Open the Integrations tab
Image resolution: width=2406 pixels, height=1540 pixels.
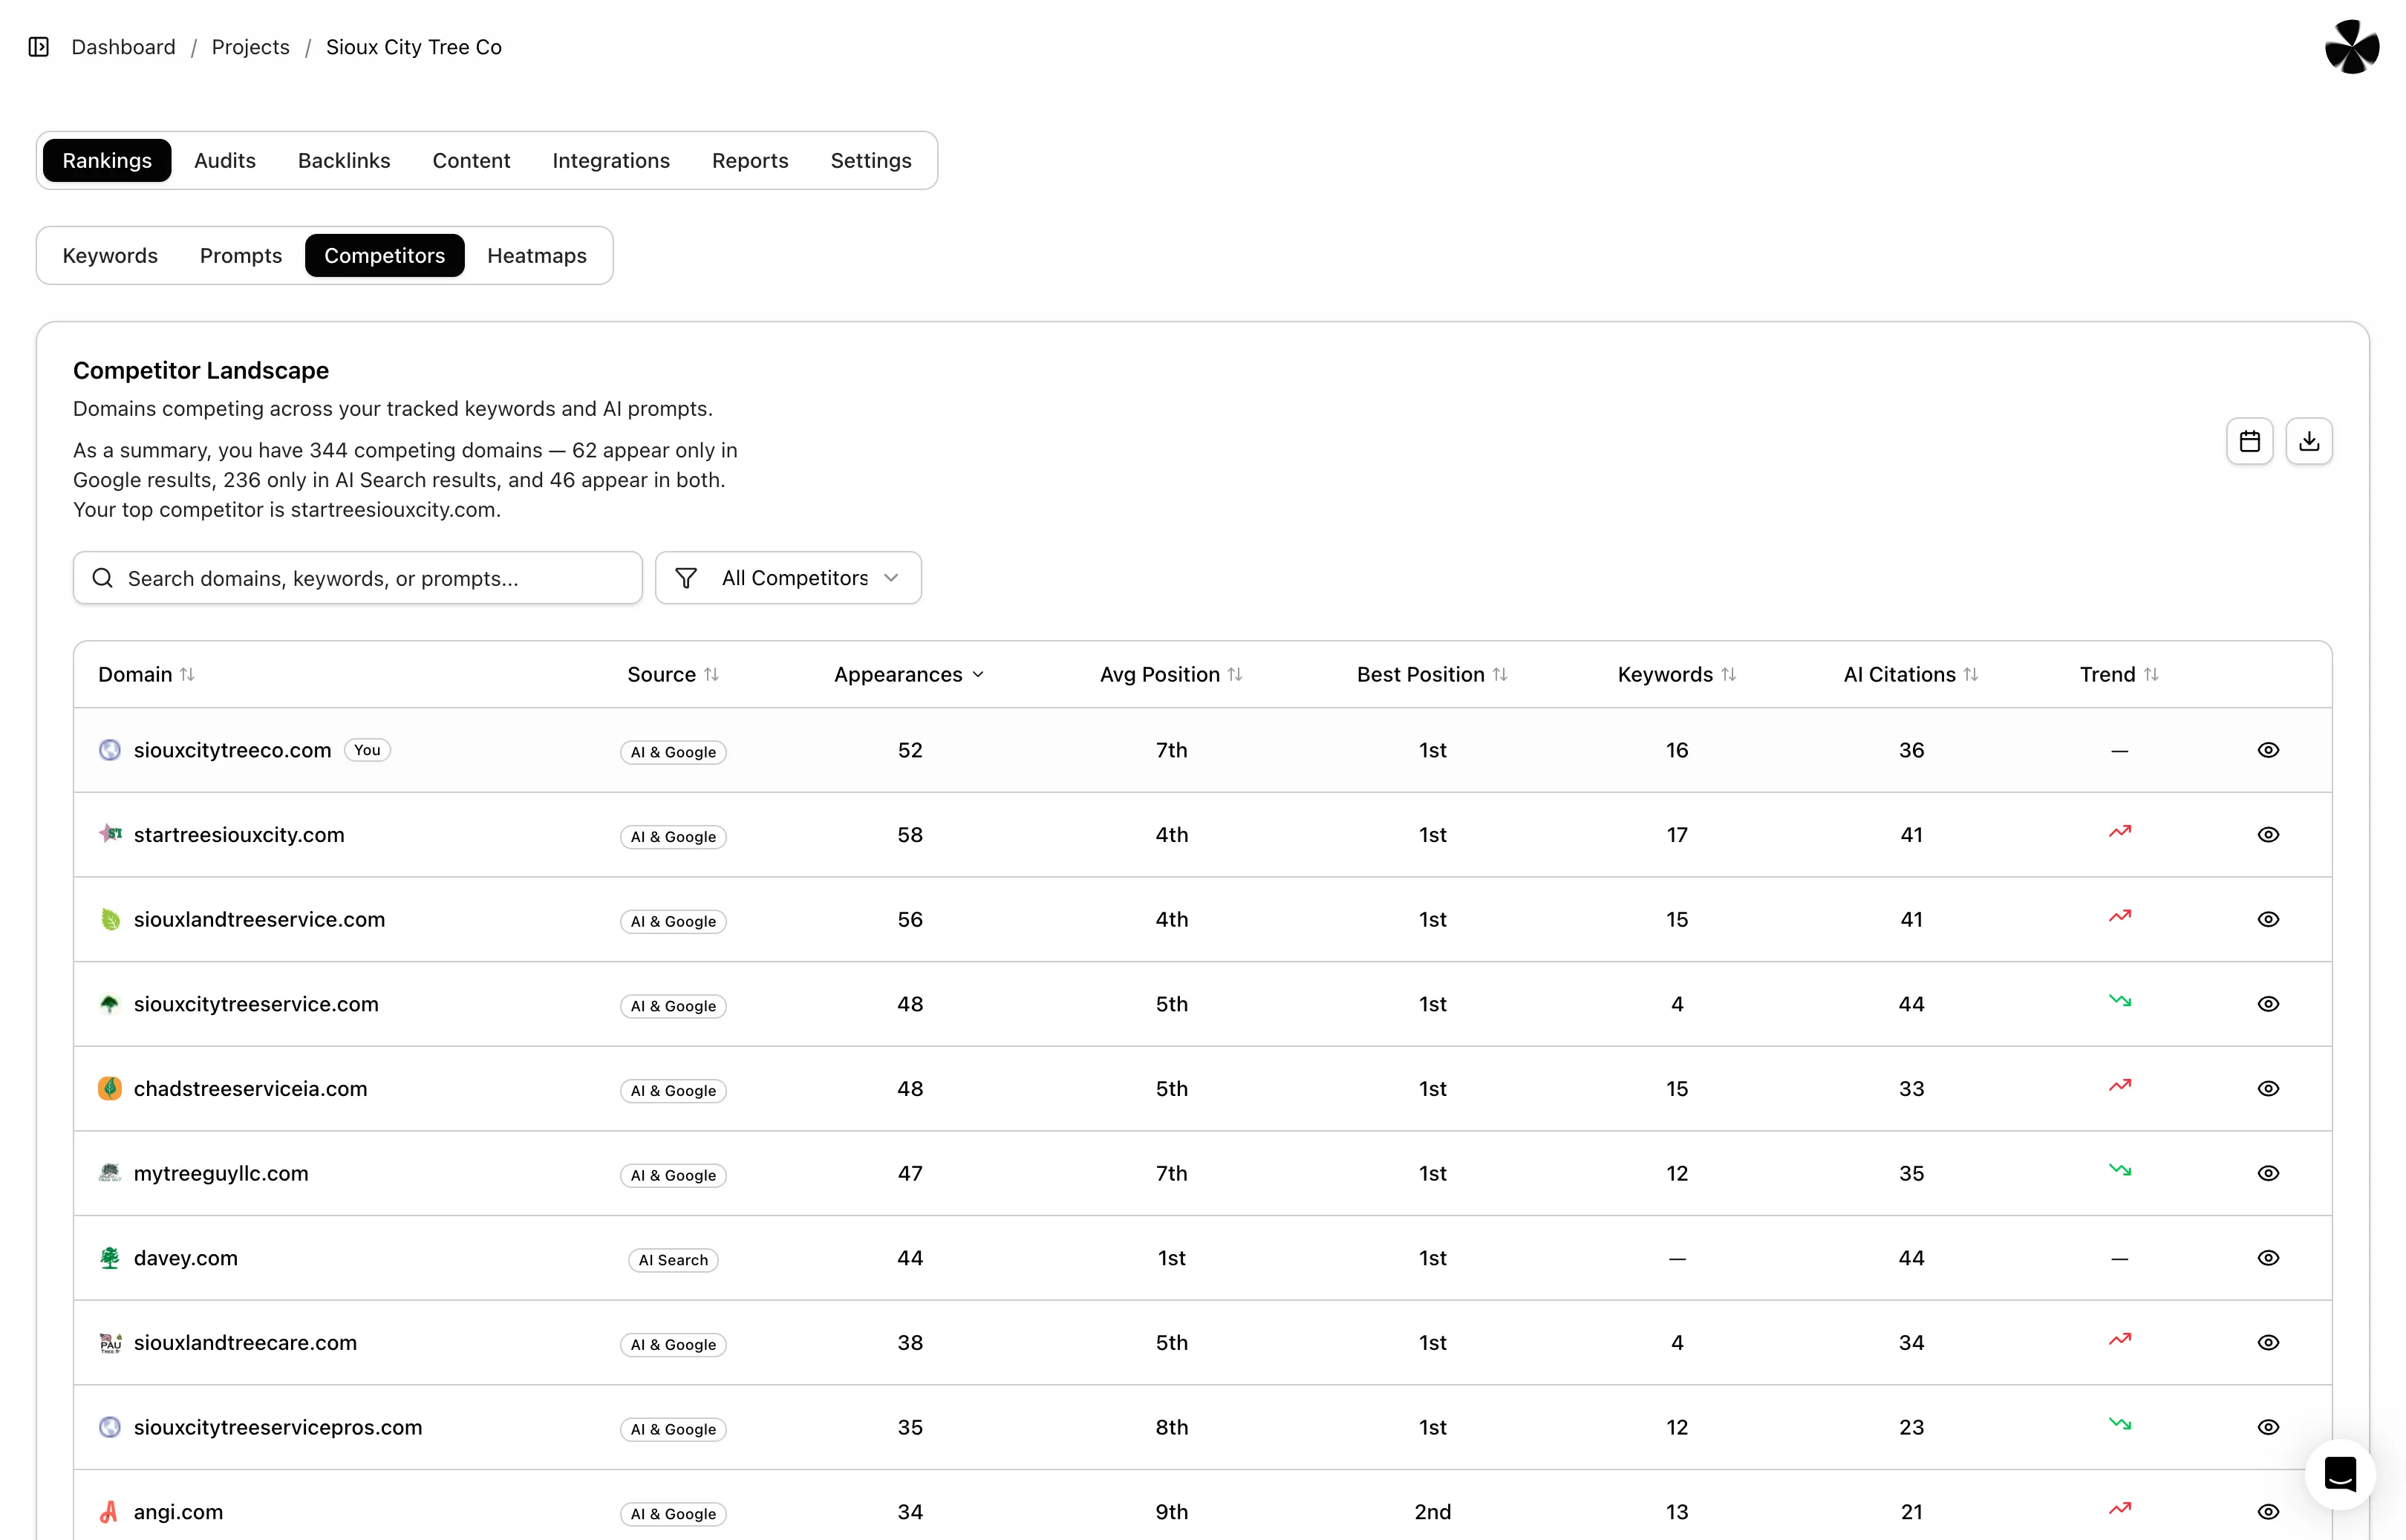[x=611, y=160]
